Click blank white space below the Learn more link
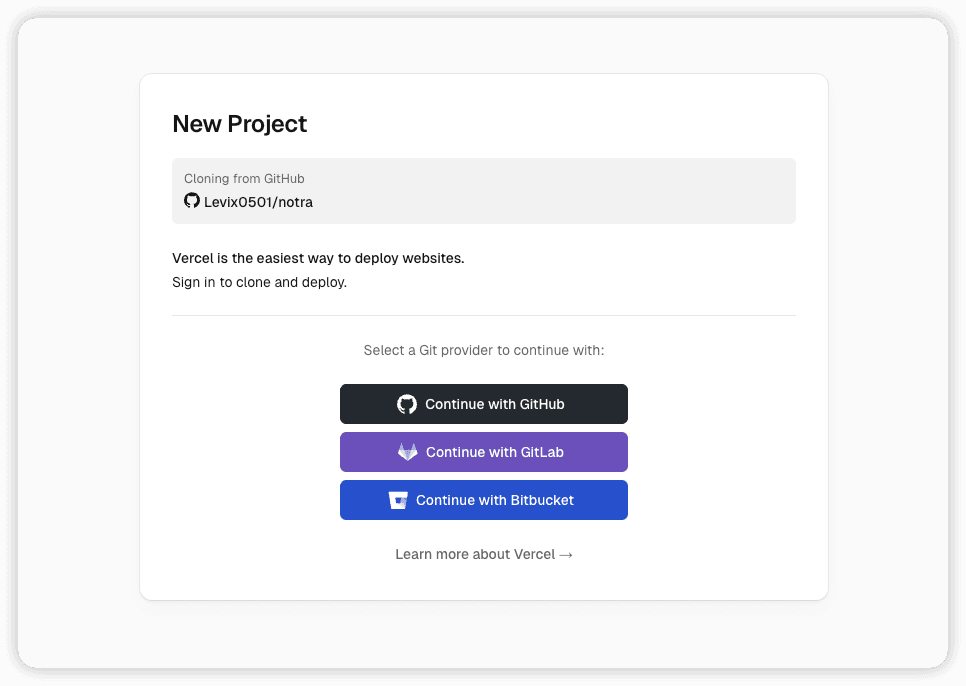 (x=484, y=582)
